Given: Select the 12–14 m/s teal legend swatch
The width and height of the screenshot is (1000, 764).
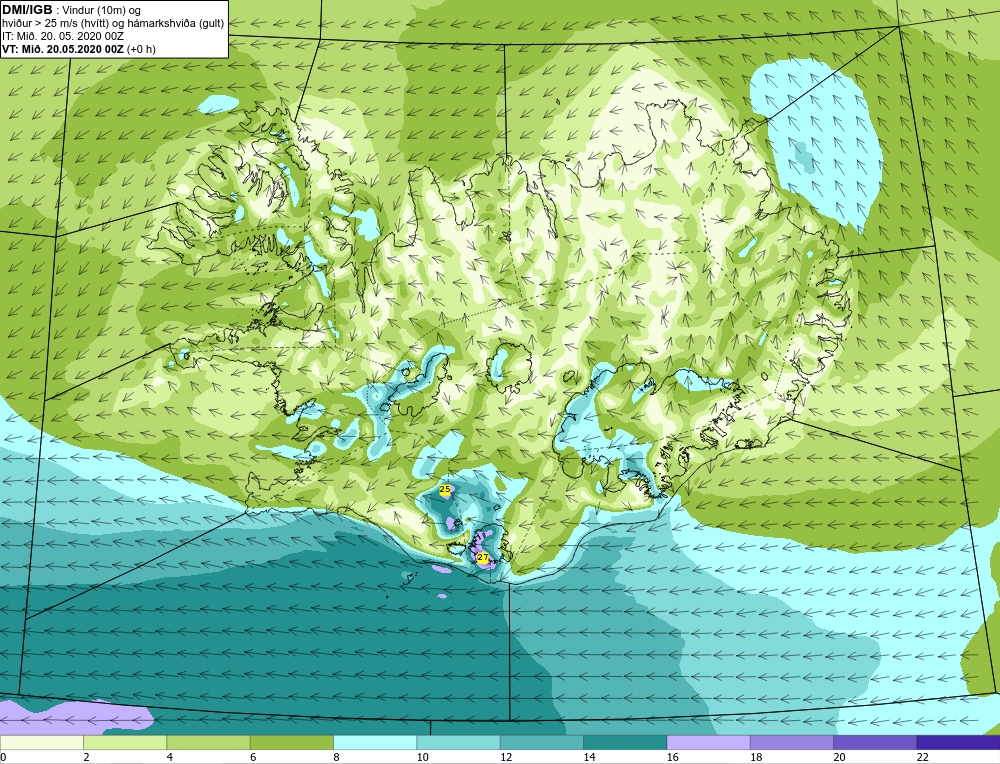Looking at the screenshot, I should click(x=541, y=742).
